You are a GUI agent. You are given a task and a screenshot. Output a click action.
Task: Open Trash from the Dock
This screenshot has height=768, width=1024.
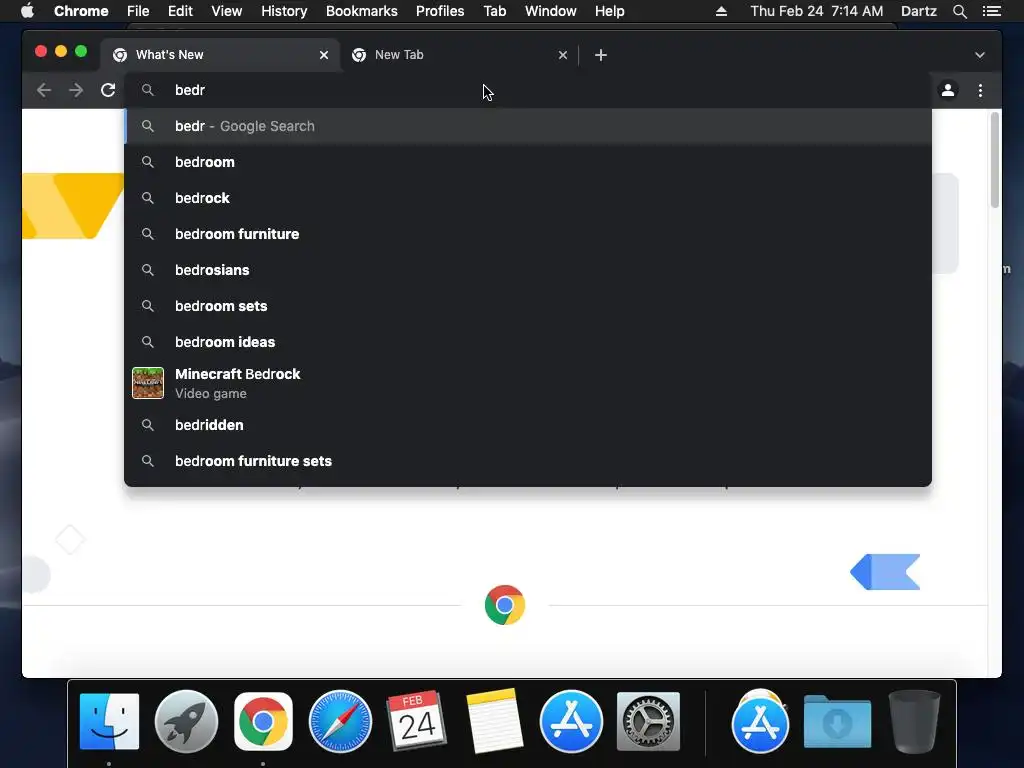[914, 722]
